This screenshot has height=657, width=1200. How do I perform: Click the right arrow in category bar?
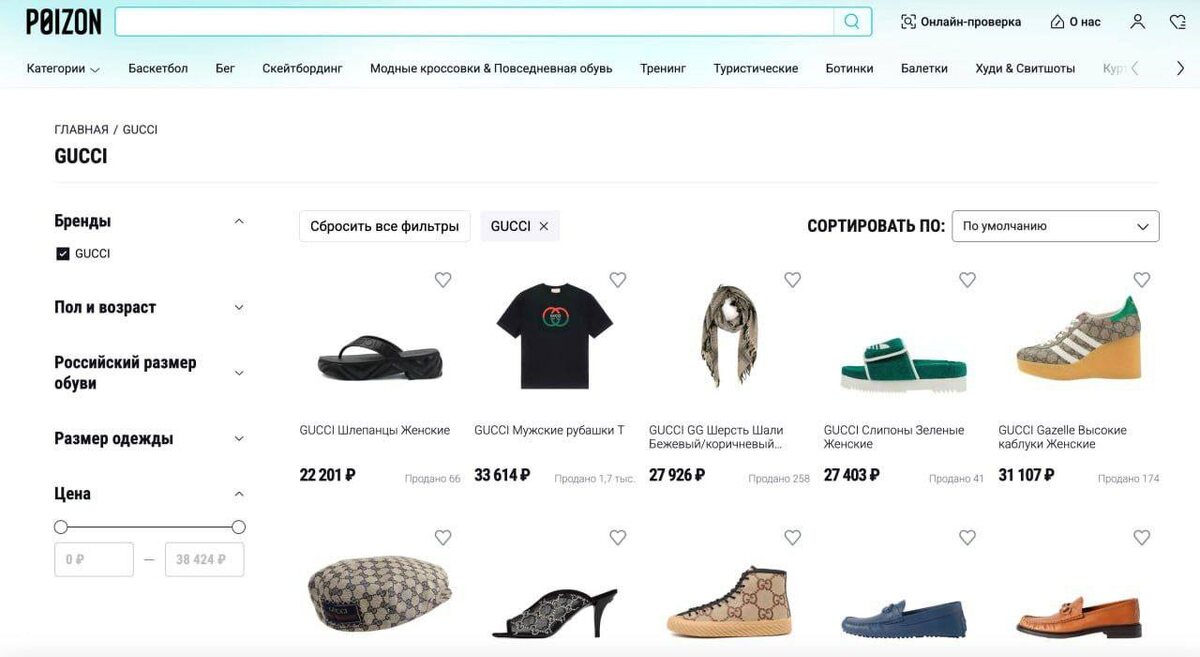tap(1181, 68)
